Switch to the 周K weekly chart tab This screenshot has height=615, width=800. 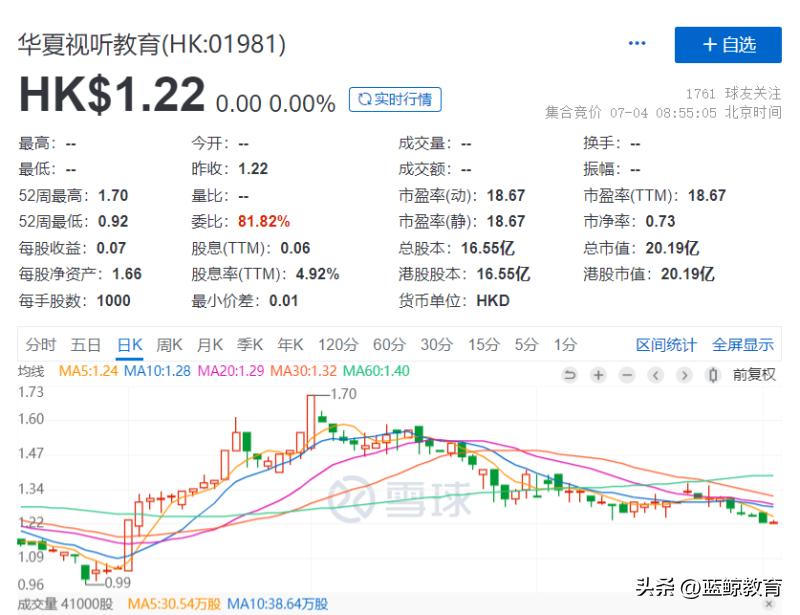coord(170,343)
